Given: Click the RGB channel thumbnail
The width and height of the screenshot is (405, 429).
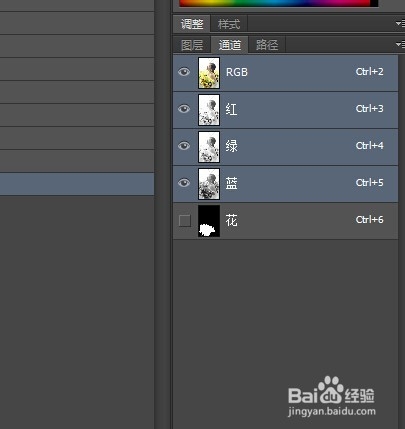Looking at the screenshot, I should click(x=209, y=73).
